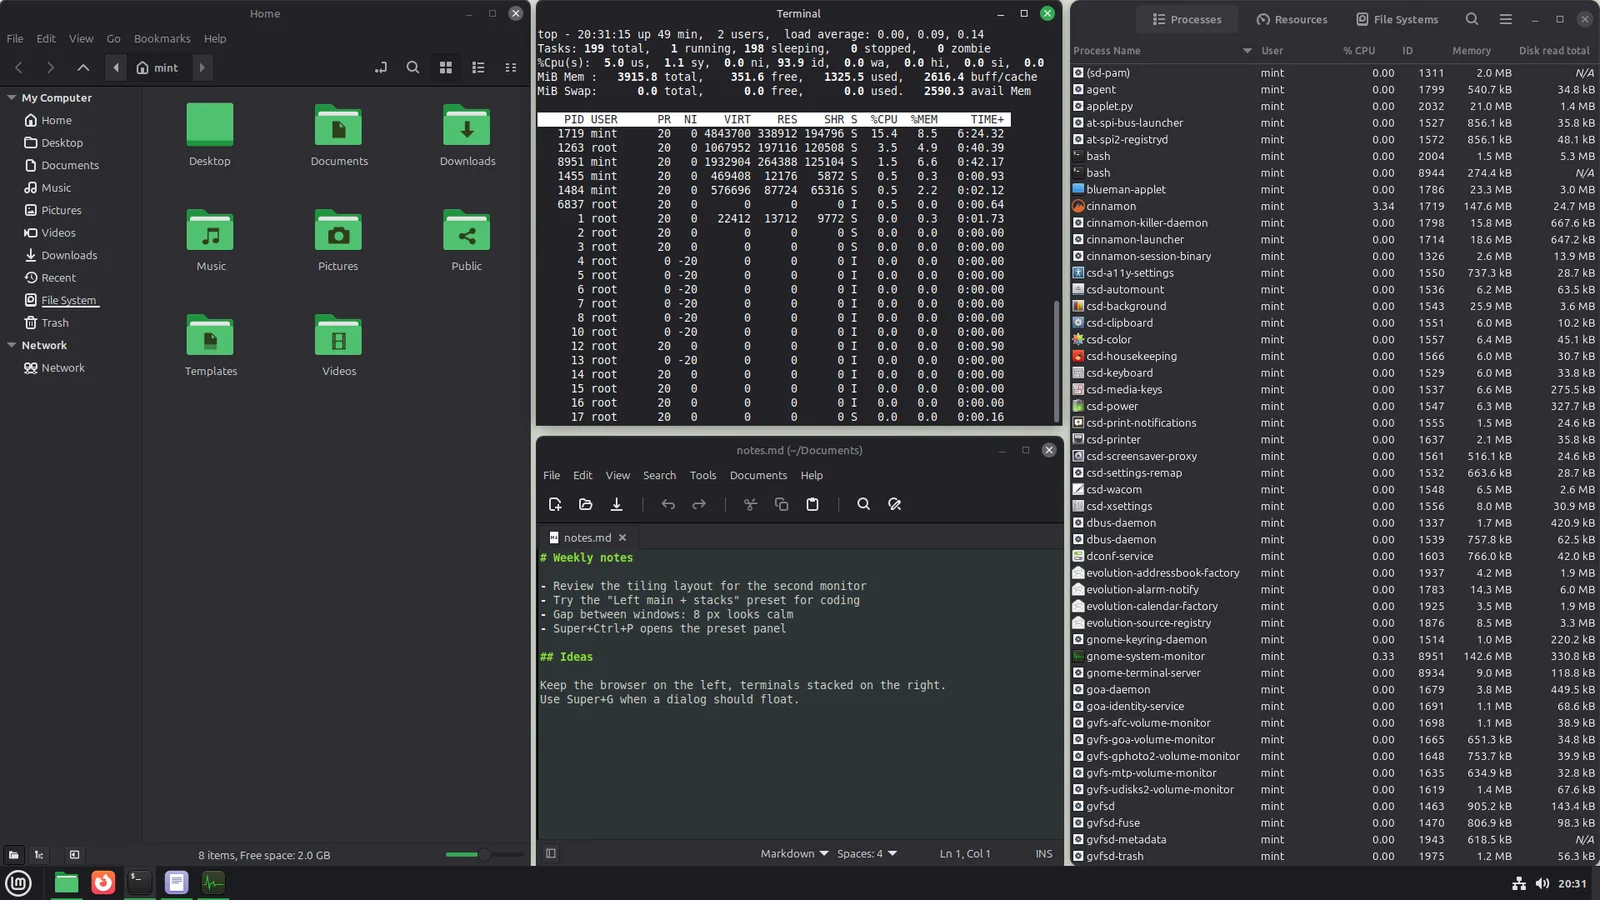
Task: Select the cinnamon process row
Action: coord(1334,206)
